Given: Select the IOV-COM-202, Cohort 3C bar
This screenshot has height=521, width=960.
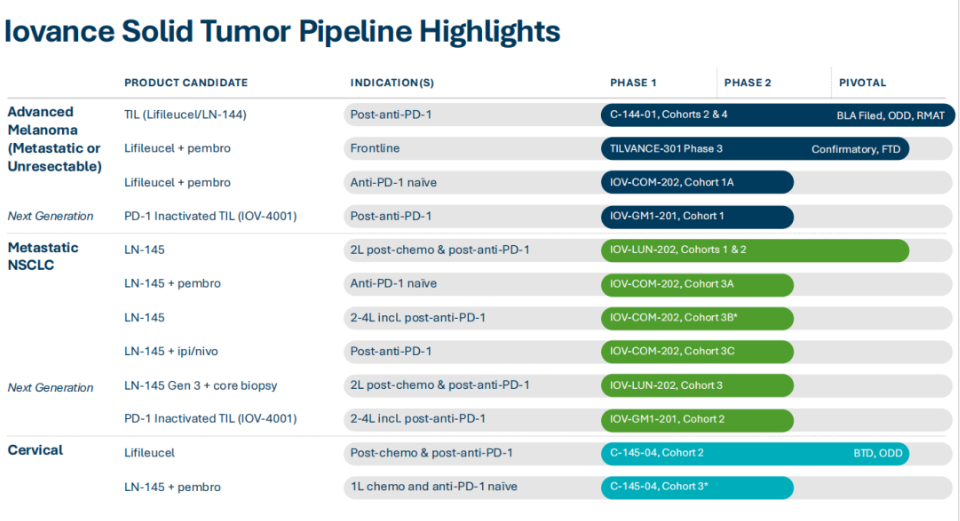Looking at the screenshot, I should click(x=696, y=351).
